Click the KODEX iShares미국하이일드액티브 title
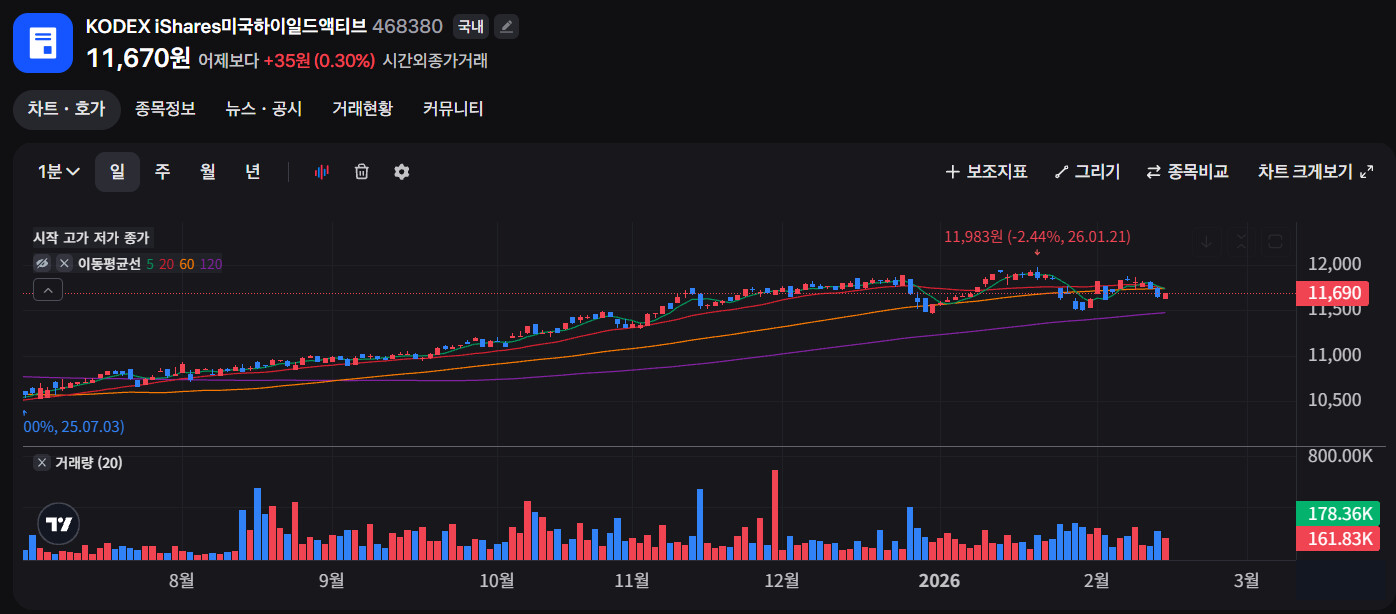Viewport: 1396px width, 614px height. 226,26
